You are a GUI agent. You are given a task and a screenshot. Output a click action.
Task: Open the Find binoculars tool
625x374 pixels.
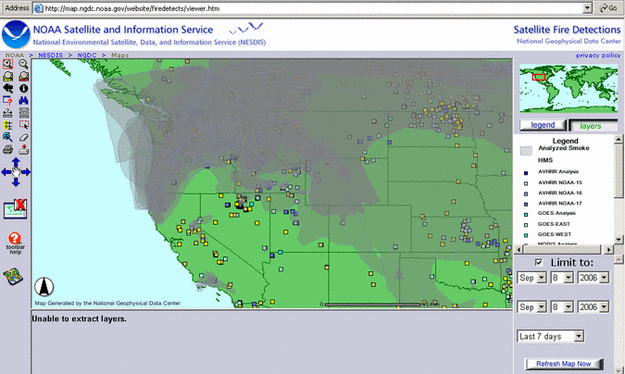point(24,100)
